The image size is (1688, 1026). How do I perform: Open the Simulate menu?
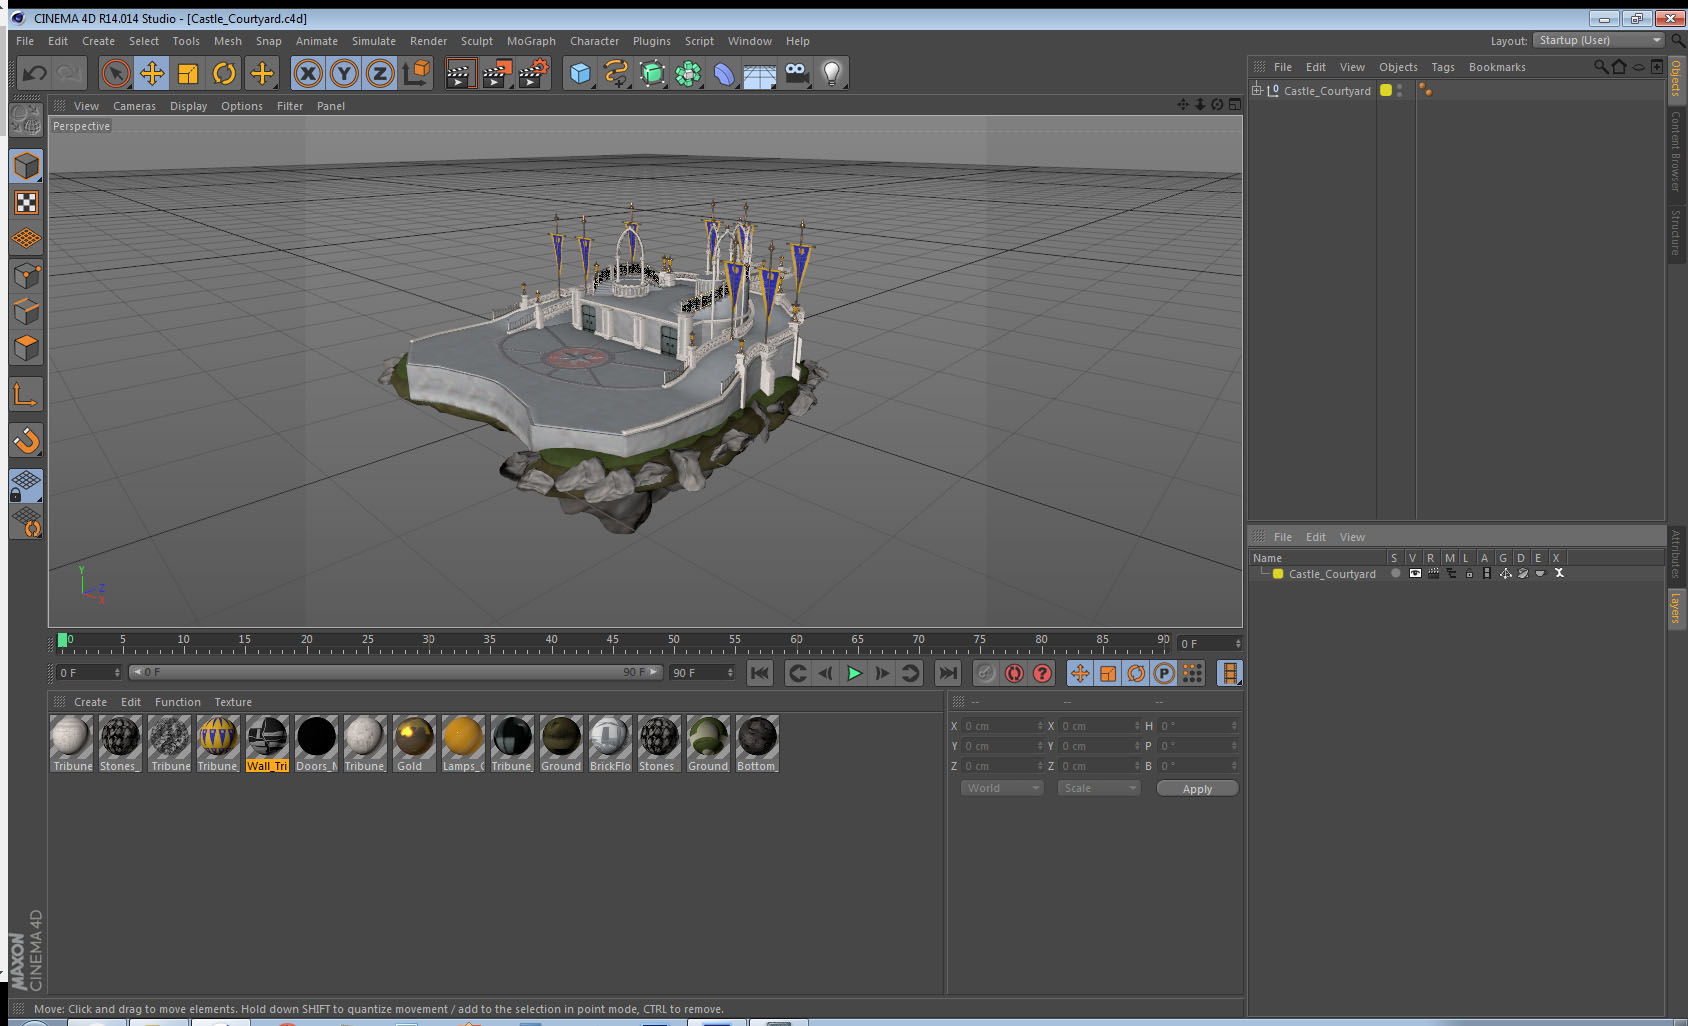(x=374, y=41)
